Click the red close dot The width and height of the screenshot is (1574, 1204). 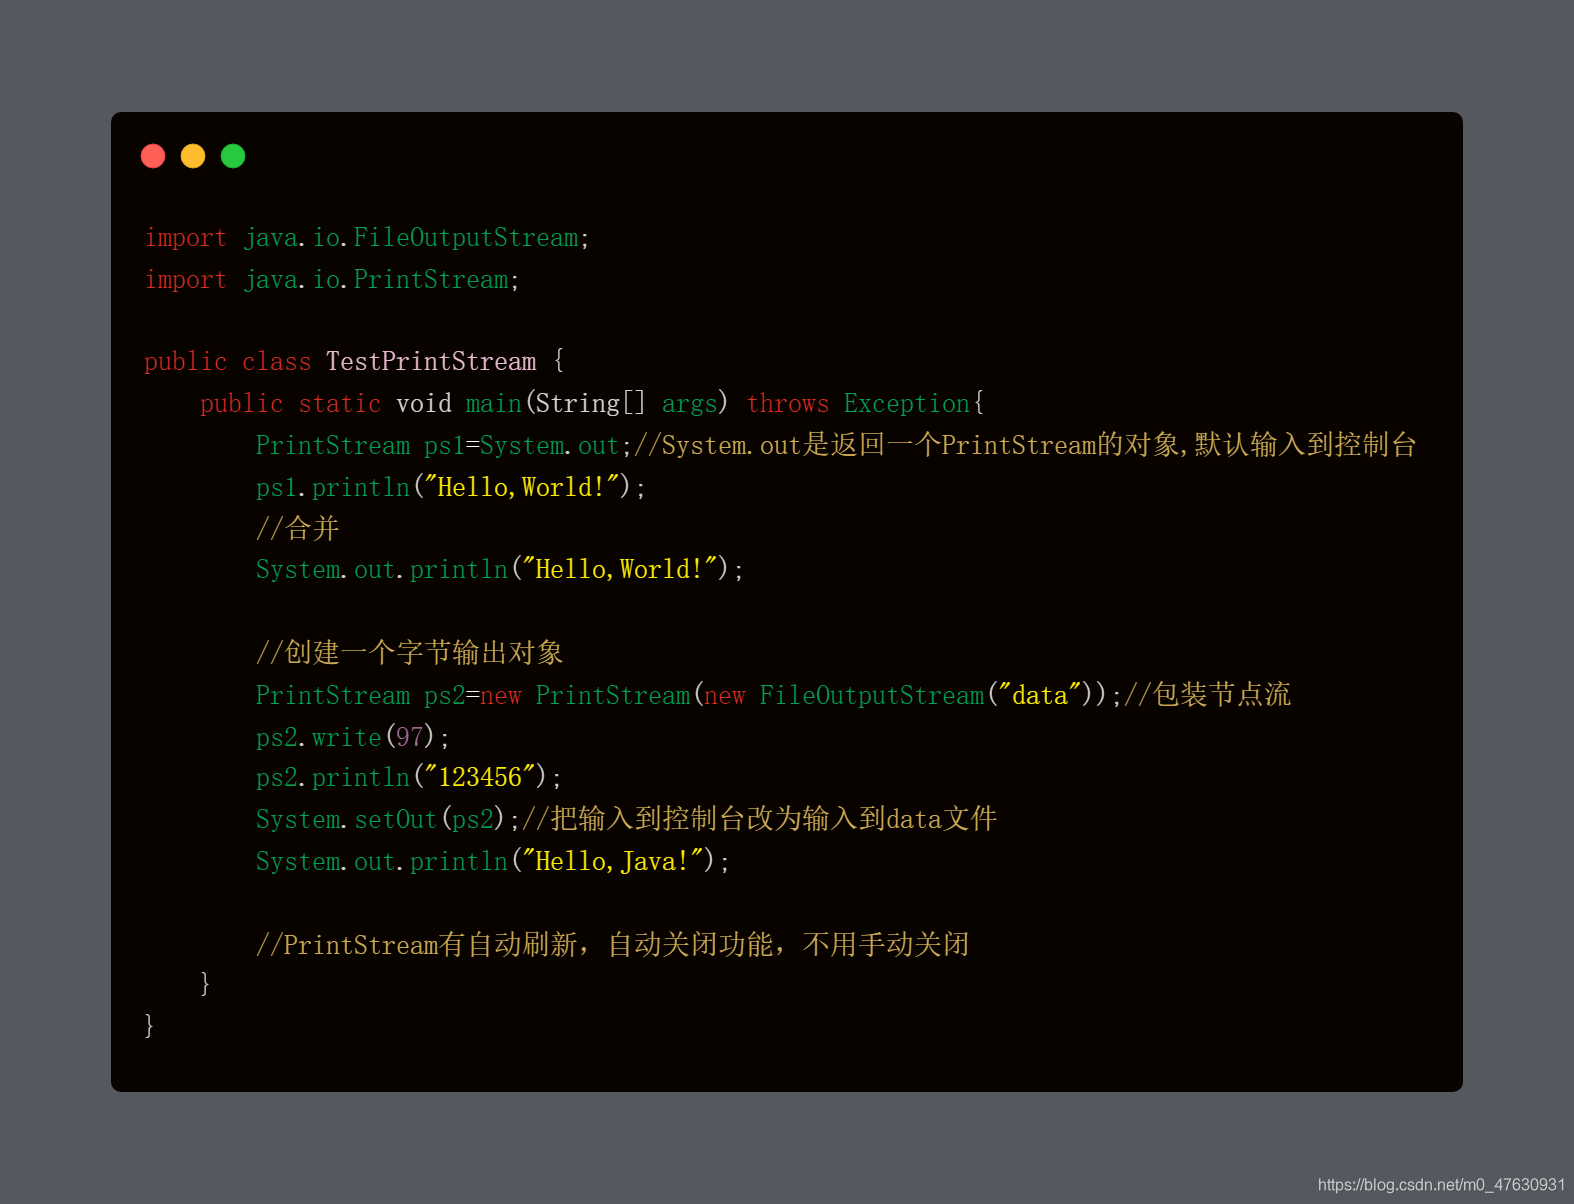pyautogui.click(x=153, y=156)
